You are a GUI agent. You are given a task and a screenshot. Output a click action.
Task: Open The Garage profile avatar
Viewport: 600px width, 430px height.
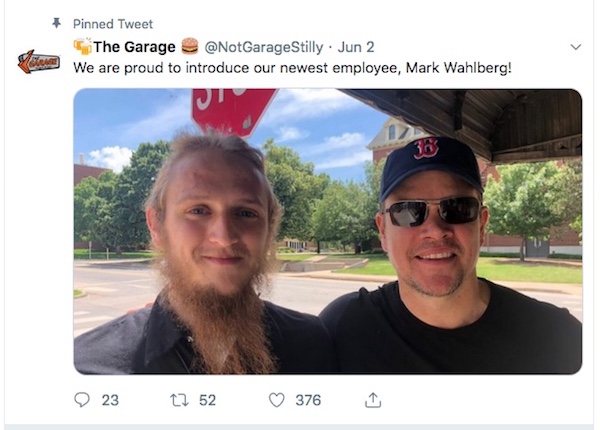38,62
